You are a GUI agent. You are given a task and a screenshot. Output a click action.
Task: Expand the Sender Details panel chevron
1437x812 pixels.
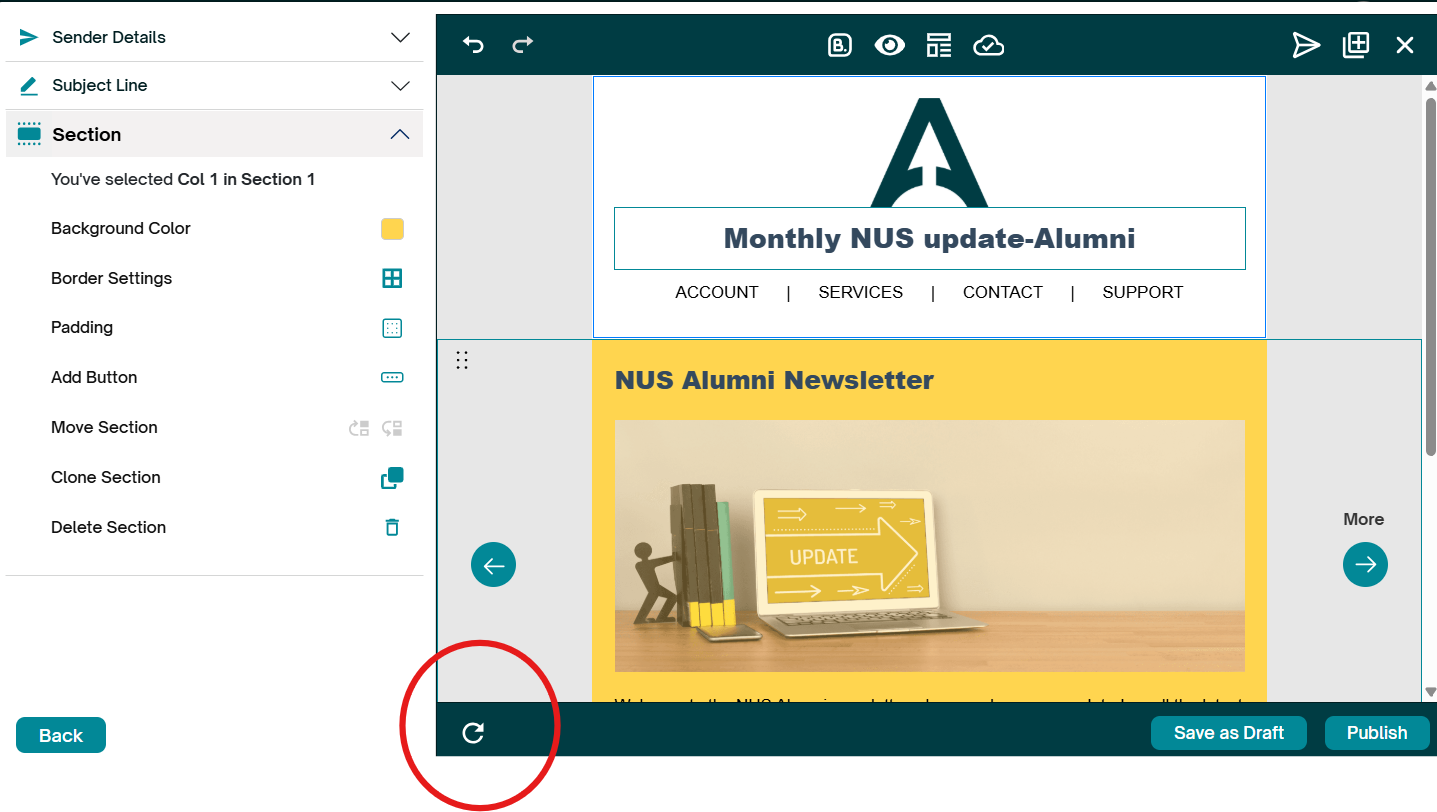click(x=400, y=38)
